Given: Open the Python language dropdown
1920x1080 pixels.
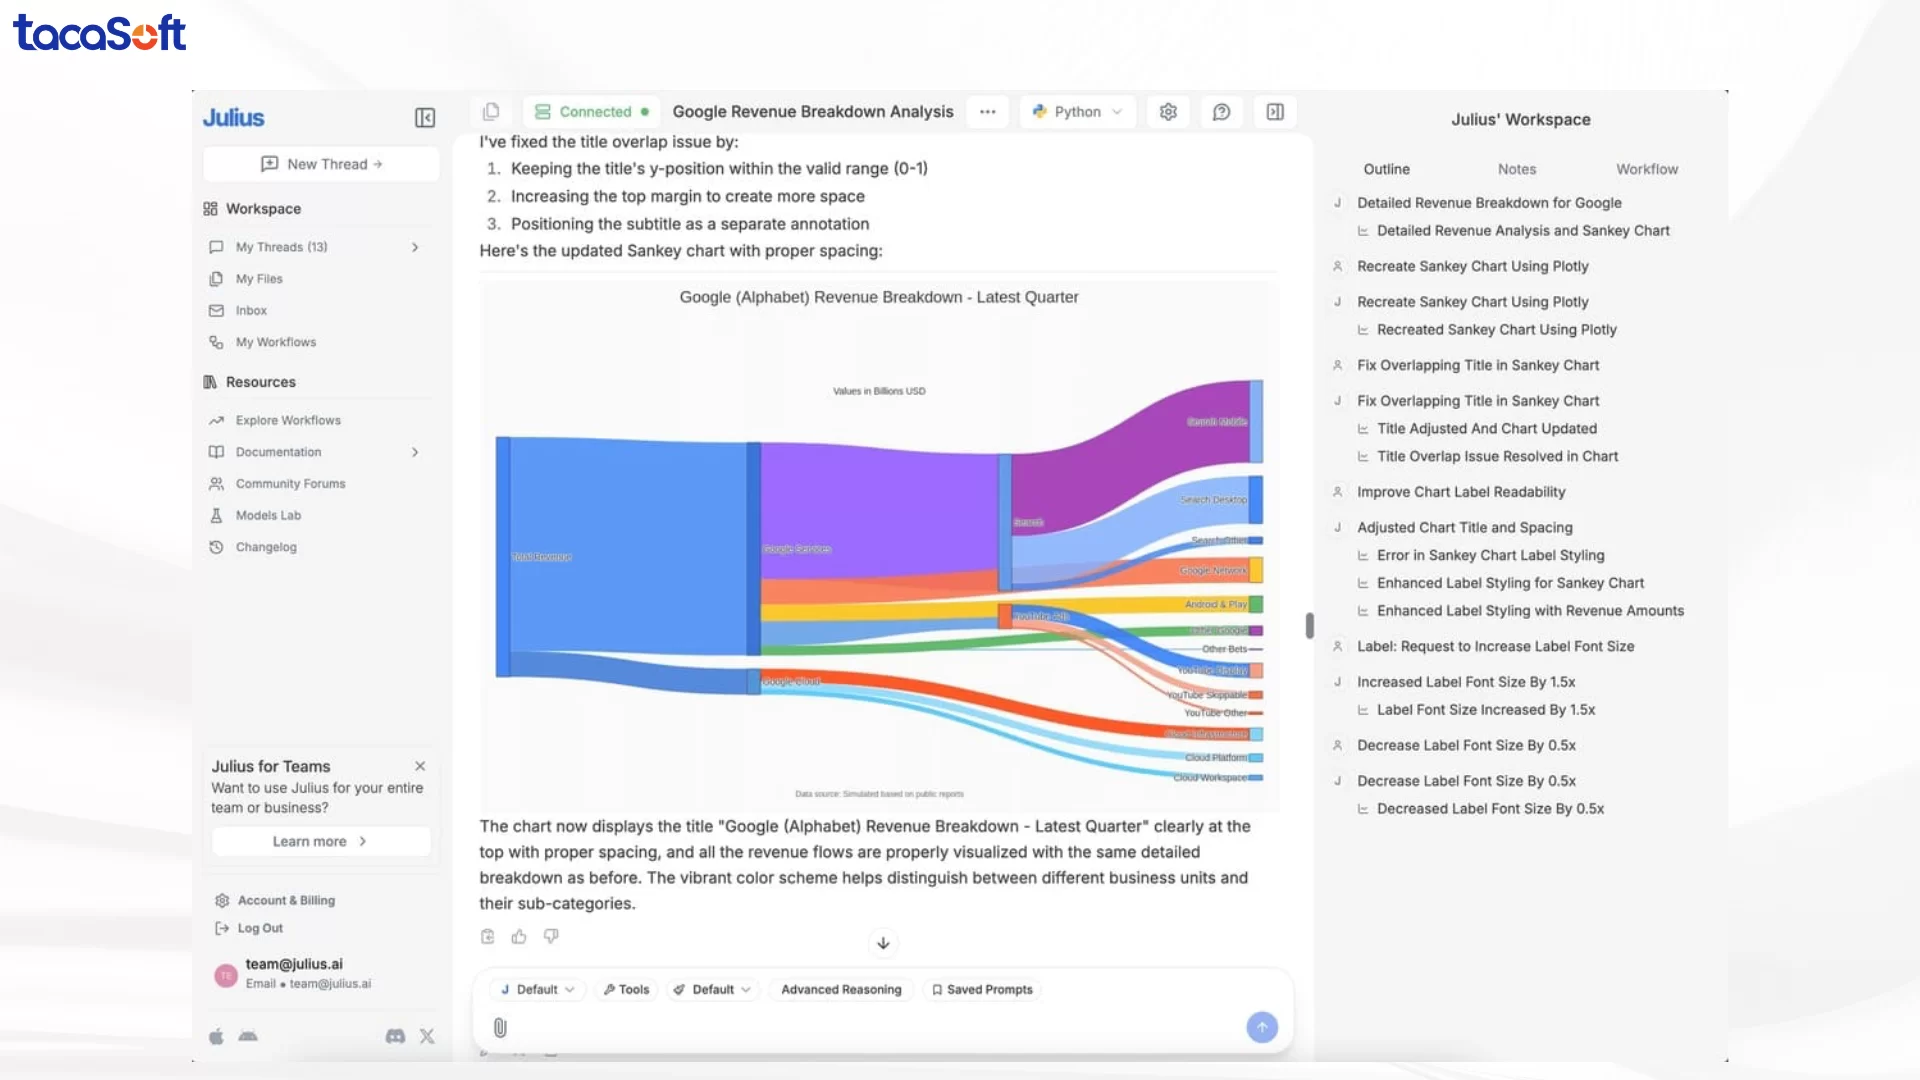Looking at the screenshot, I should click(x=1078, y=112).
